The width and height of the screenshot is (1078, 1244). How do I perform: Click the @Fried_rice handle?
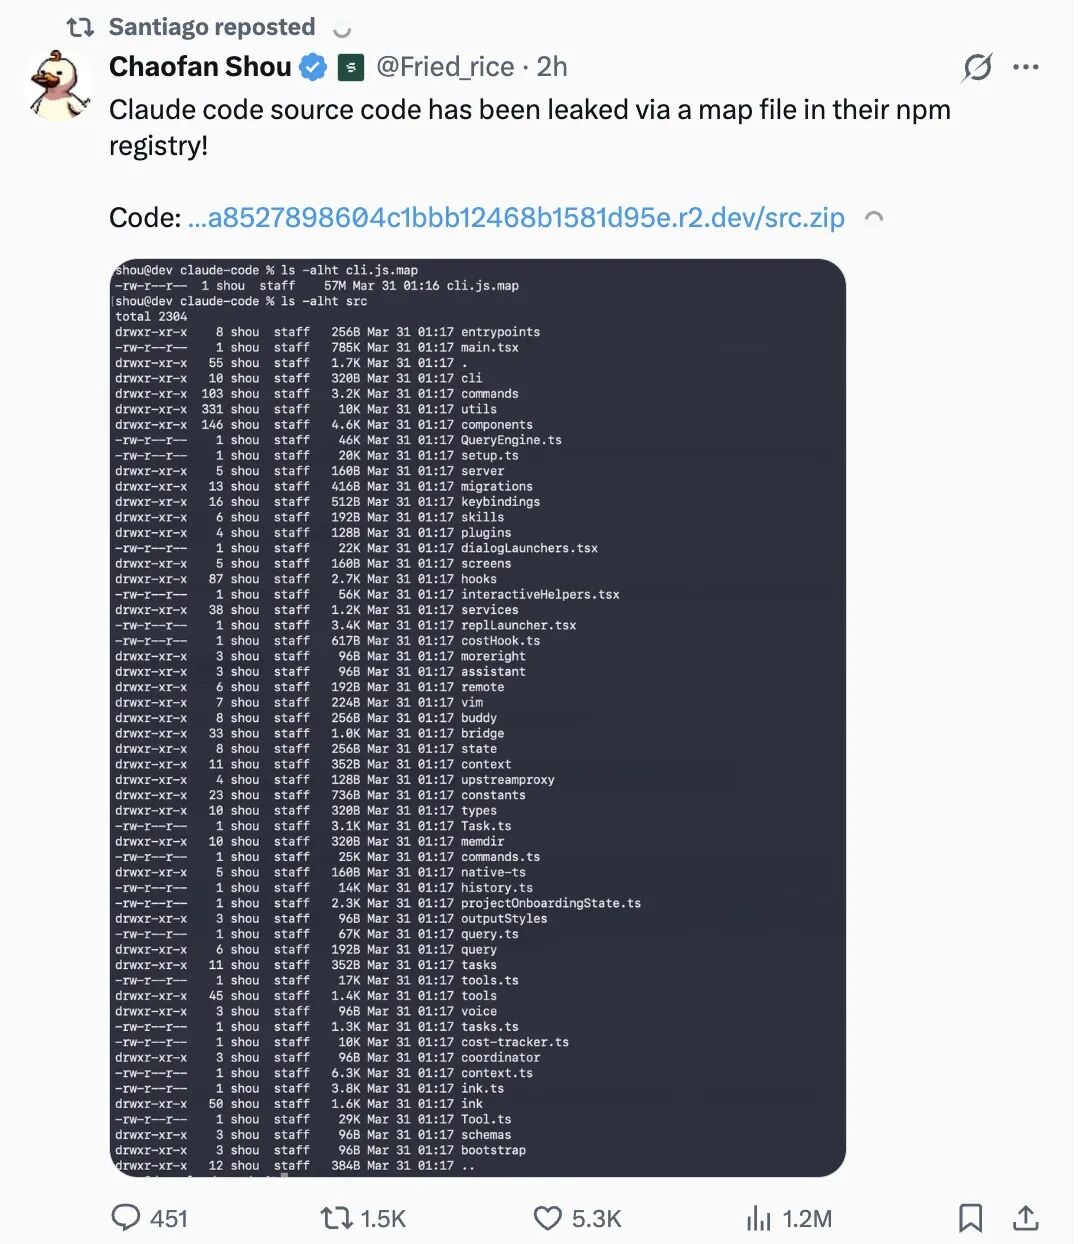pyautogui.click(x=445, y=67)
